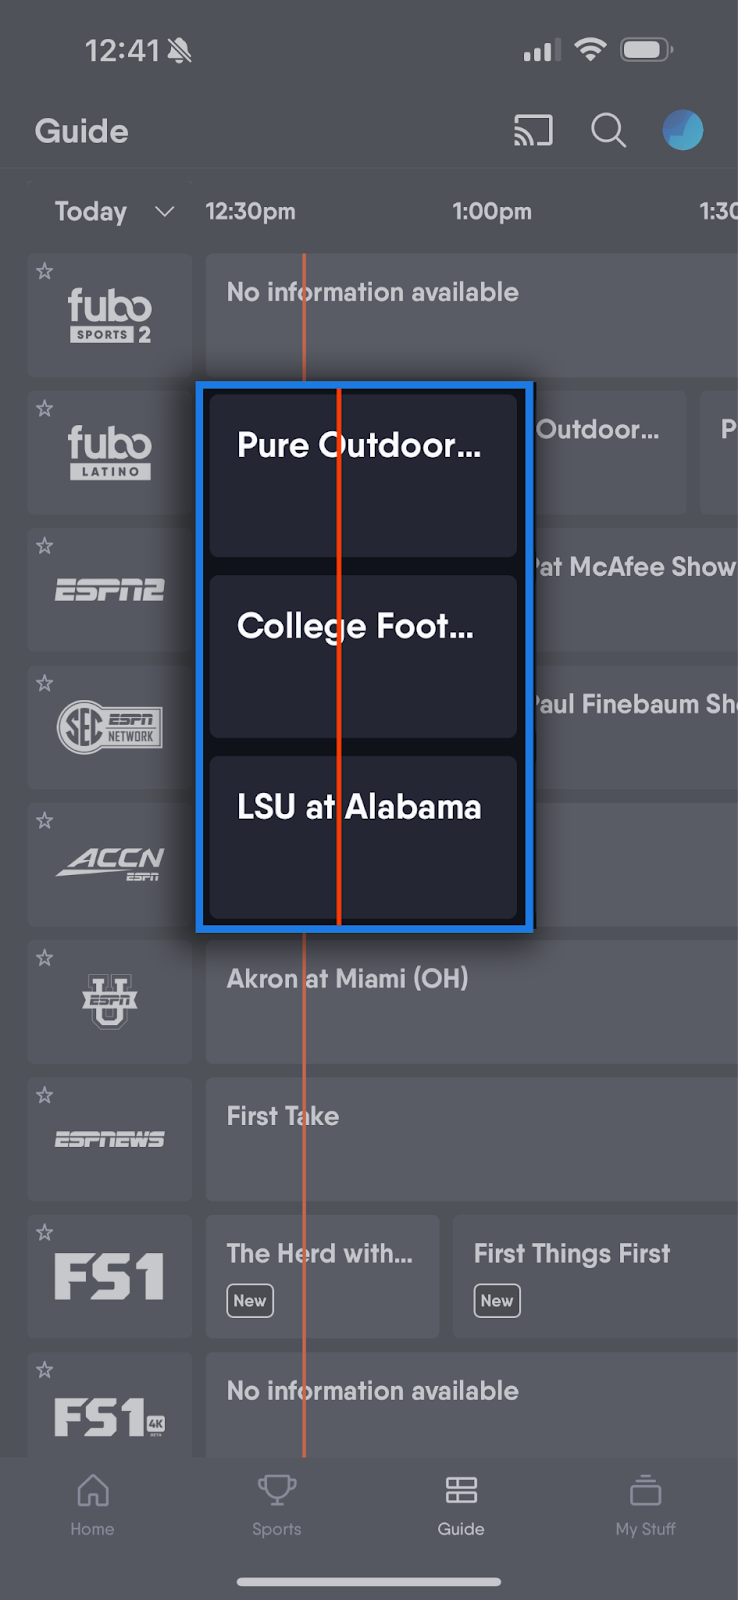The image size is (738, 1600).
Task: Open the user profile avatar
Action: (683, 131)
